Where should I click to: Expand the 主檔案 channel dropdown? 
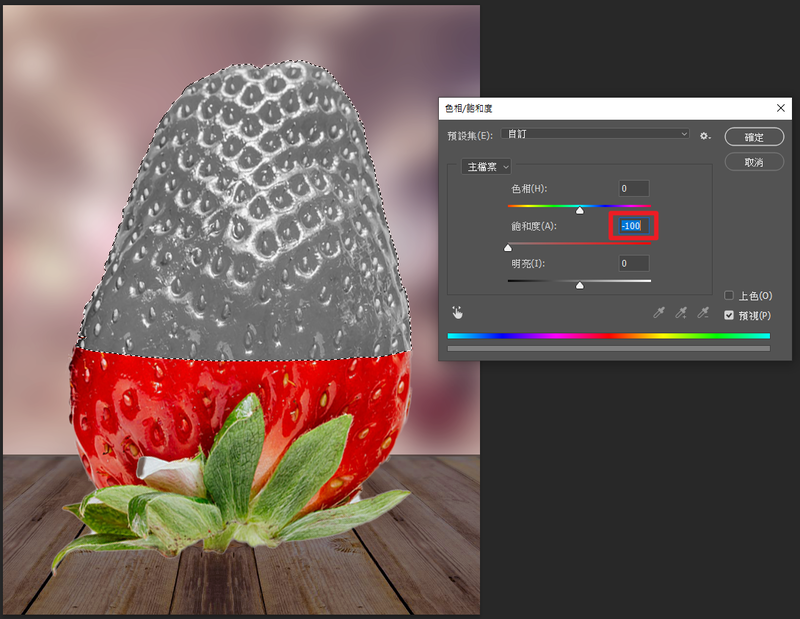pyautogui.click(x=486, y=167)
